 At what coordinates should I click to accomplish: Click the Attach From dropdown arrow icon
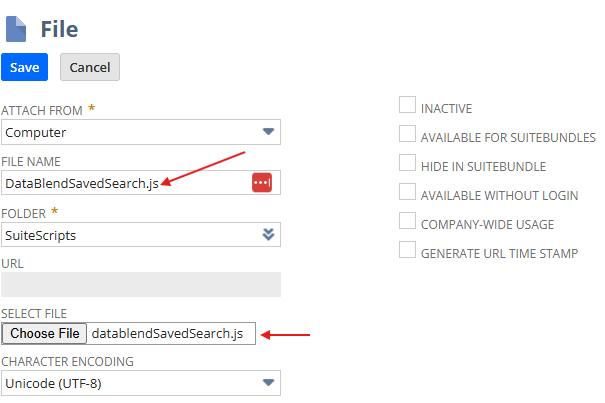coord(268,132)
